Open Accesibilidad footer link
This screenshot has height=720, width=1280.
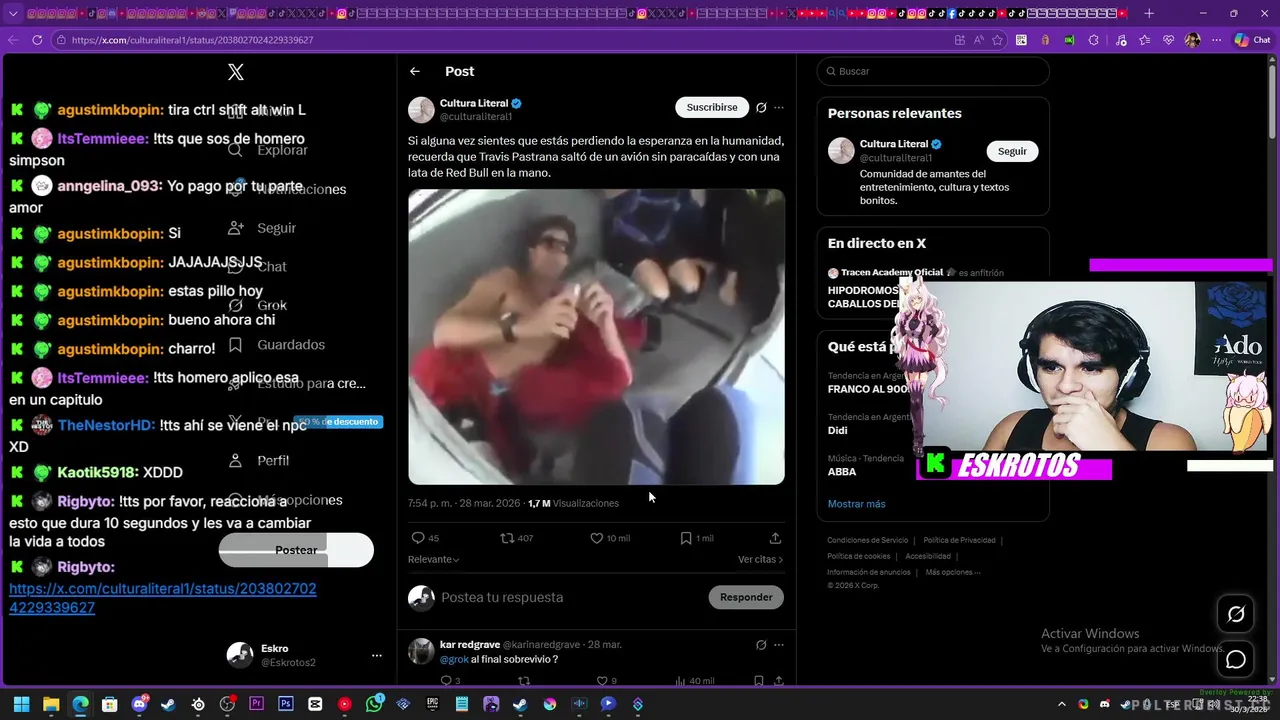[x=928, y=556]
